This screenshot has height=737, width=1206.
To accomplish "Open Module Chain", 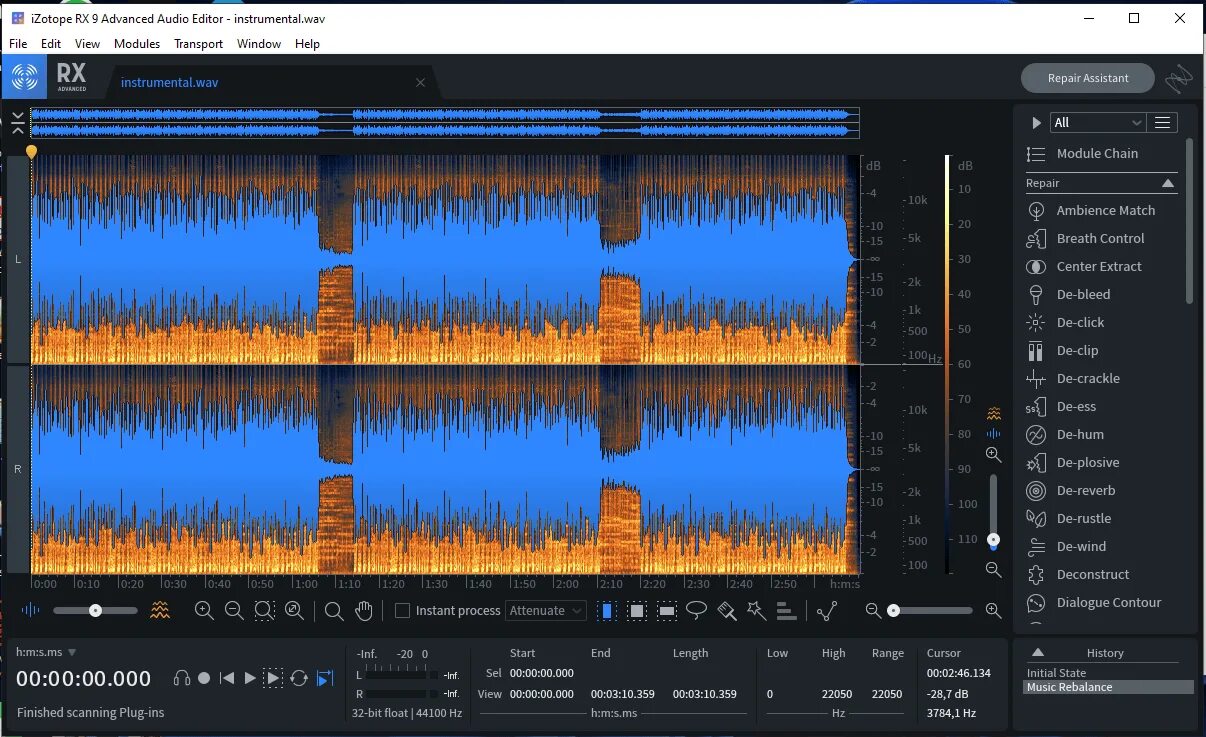I will [x=1096, y=153].
